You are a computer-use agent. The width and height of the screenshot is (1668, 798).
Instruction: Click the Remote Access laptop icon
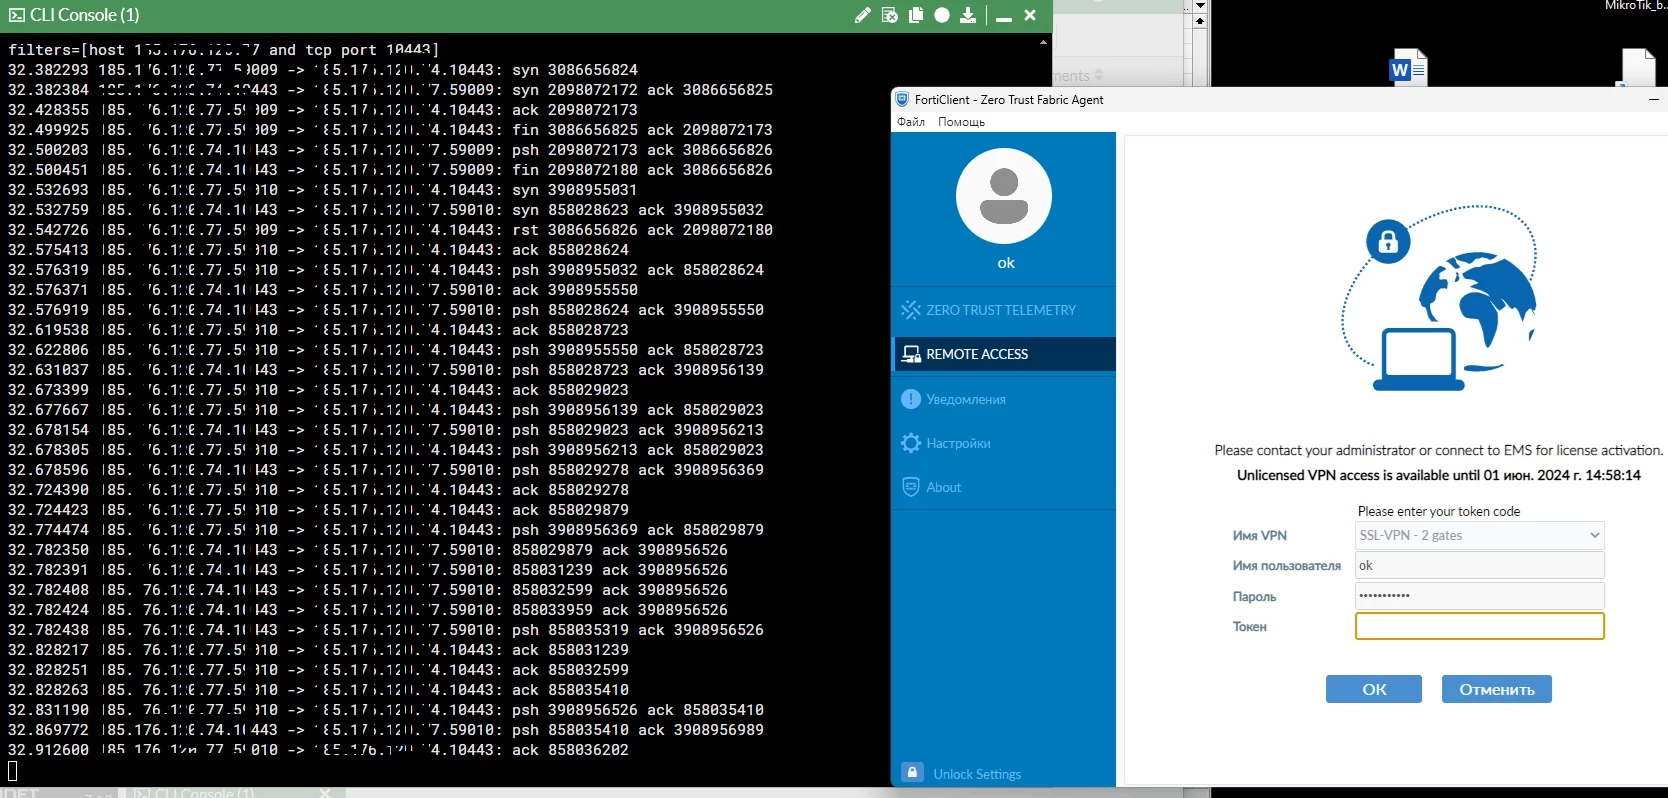(x=911, y=354)
